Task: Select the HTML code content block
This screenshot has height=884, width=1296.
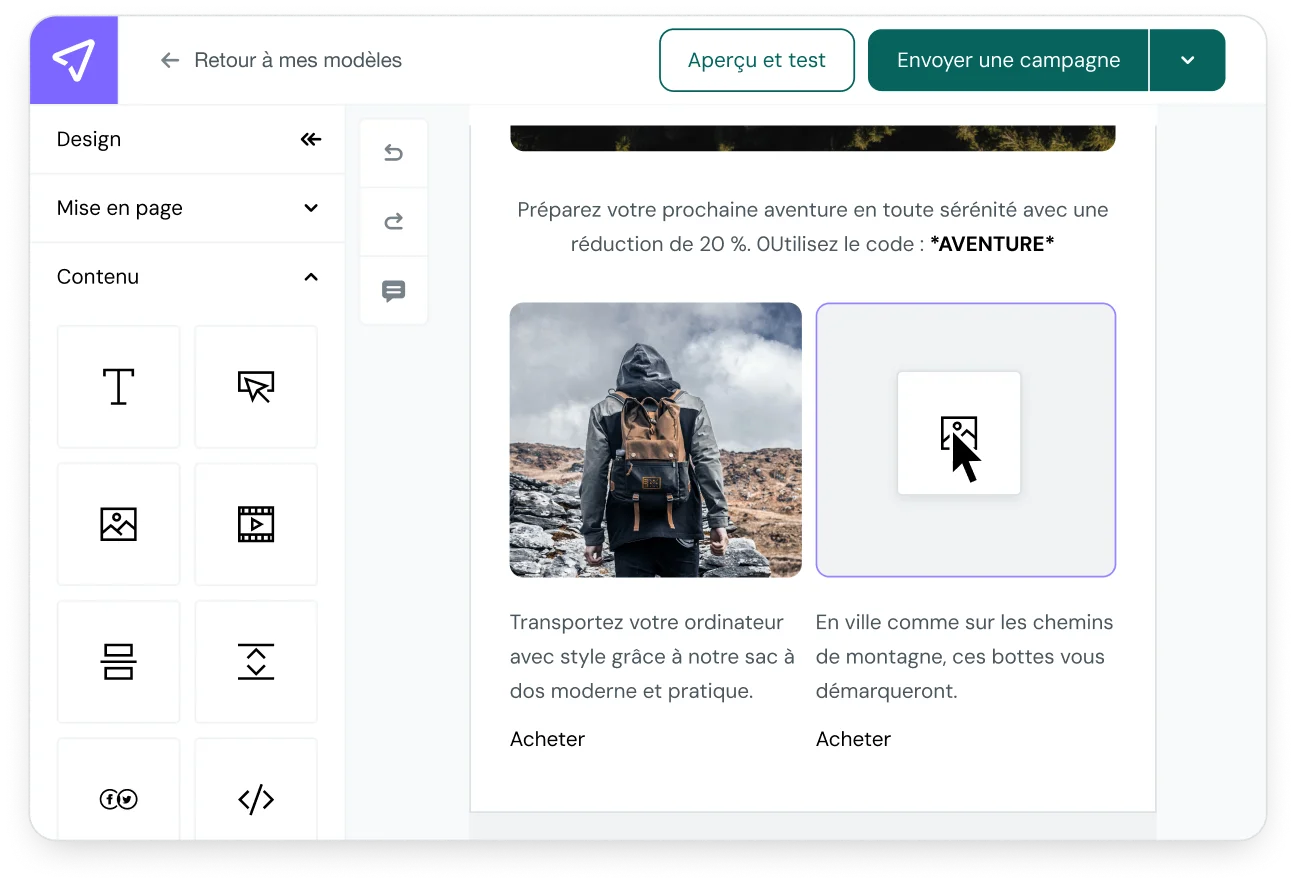Action: pyautogui.click(x=256, y=790)
